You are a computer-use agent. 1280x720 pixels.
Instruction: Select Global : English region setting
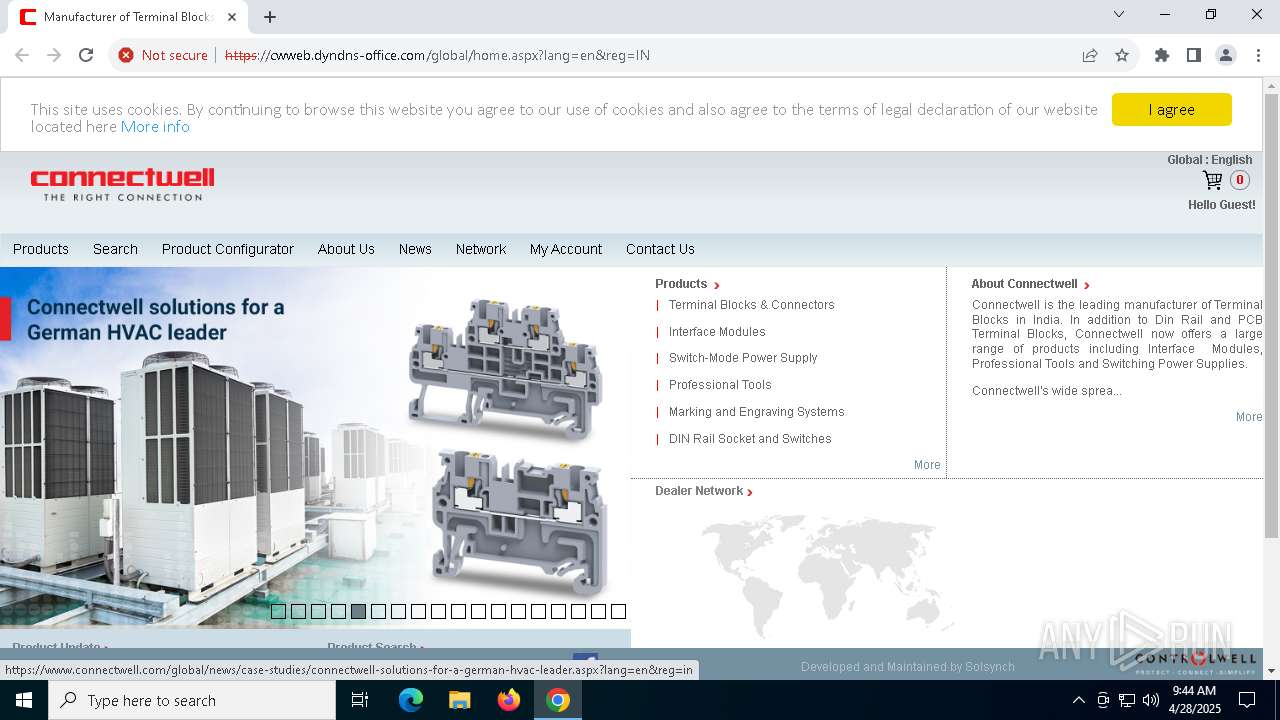tap(1210, 160)
